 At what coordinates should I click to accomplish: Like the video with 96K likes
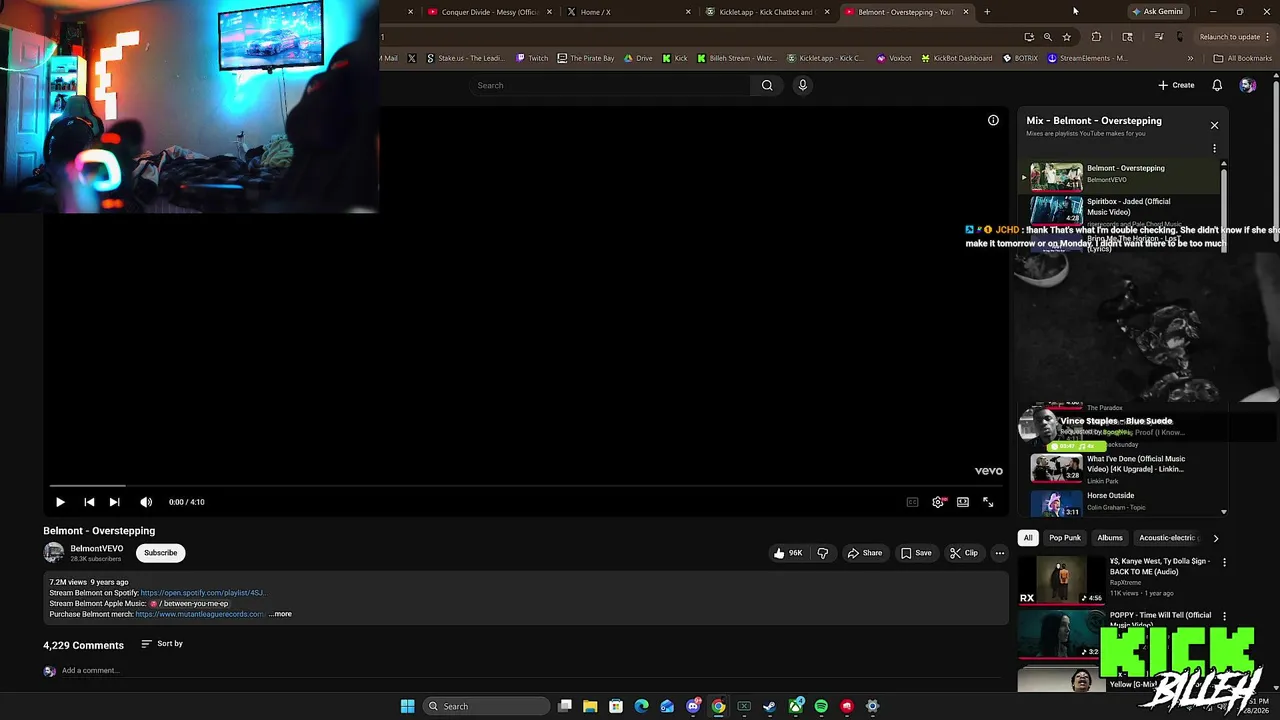click(x=788, y=553)
